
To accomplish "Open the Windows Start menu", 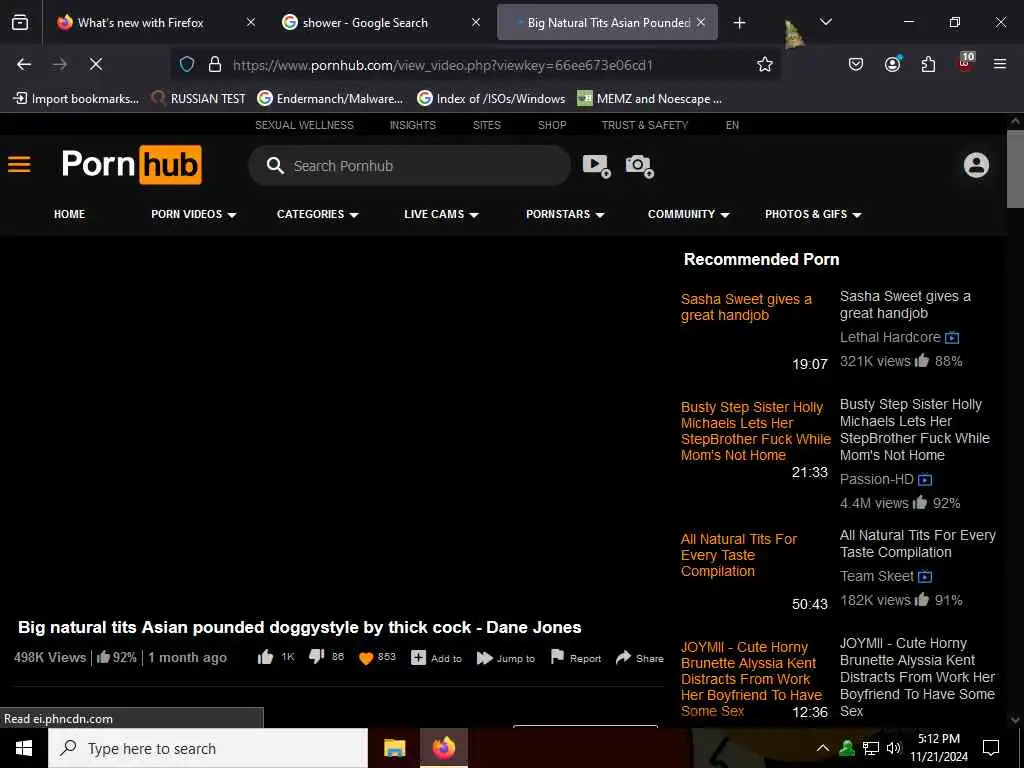I will pyautogui.click(x=24, y=748).
